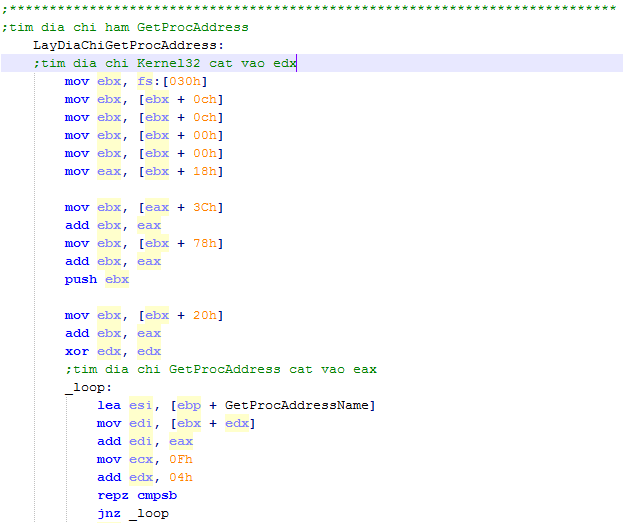Image resolution: width=623 pixels, height=523 pixels.
Task: Click the line 'mov ebx, [ebx + 20h]'
Action: click(x=144, y=316)
